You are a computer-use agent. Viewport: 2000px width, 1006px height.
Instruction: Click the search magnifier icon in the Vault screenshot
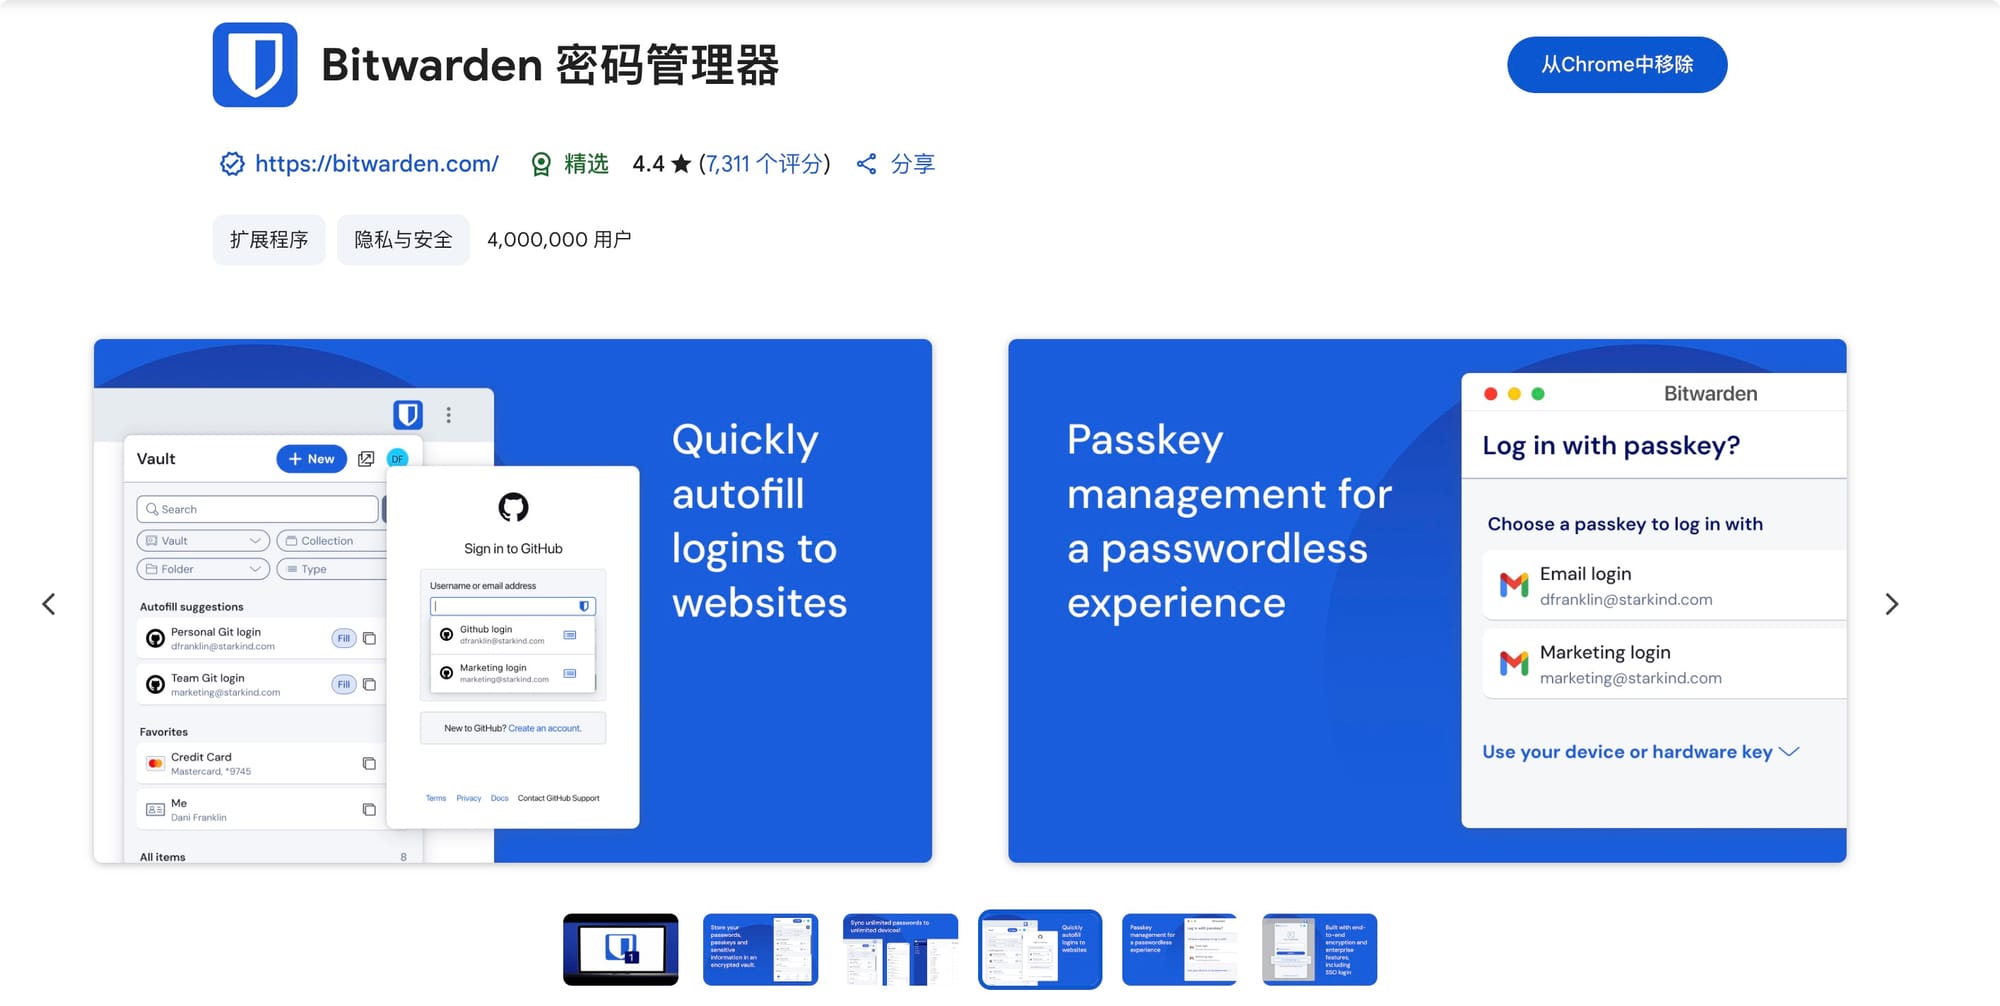point(152,509)
